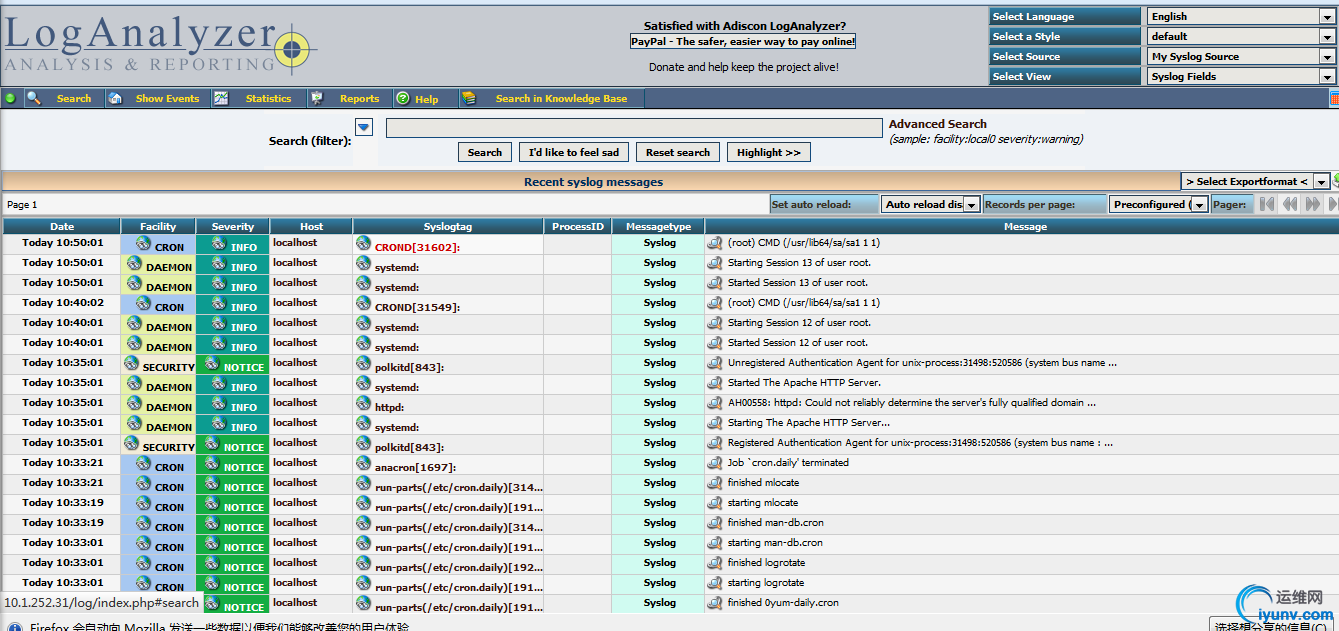
Task: Click the PayPal donate button
Action: coord(743,42)
